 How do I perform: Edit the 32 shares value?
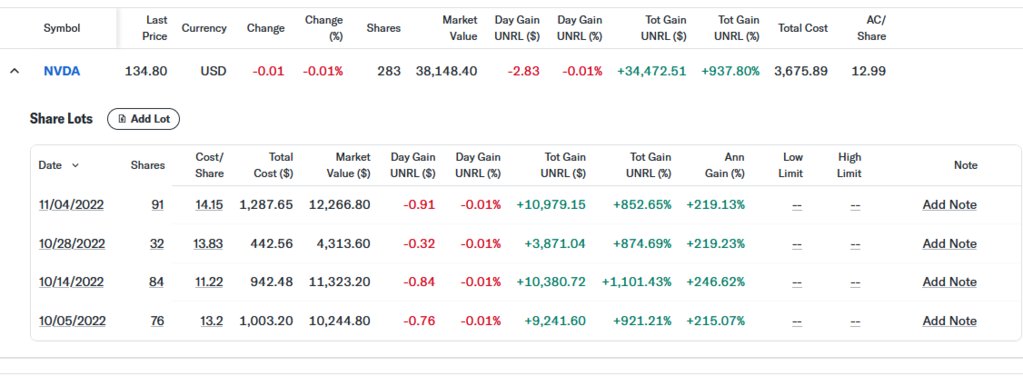[157, 243]
